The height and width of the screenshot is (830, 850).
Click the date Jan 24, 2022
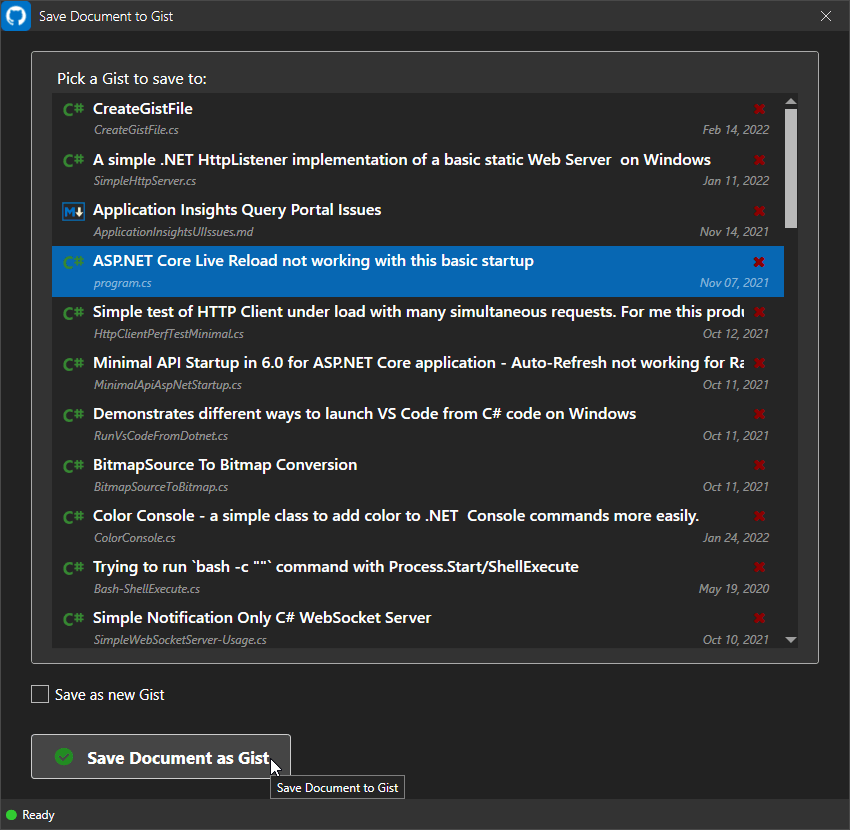pyautogui.click(x=736, y=538)
